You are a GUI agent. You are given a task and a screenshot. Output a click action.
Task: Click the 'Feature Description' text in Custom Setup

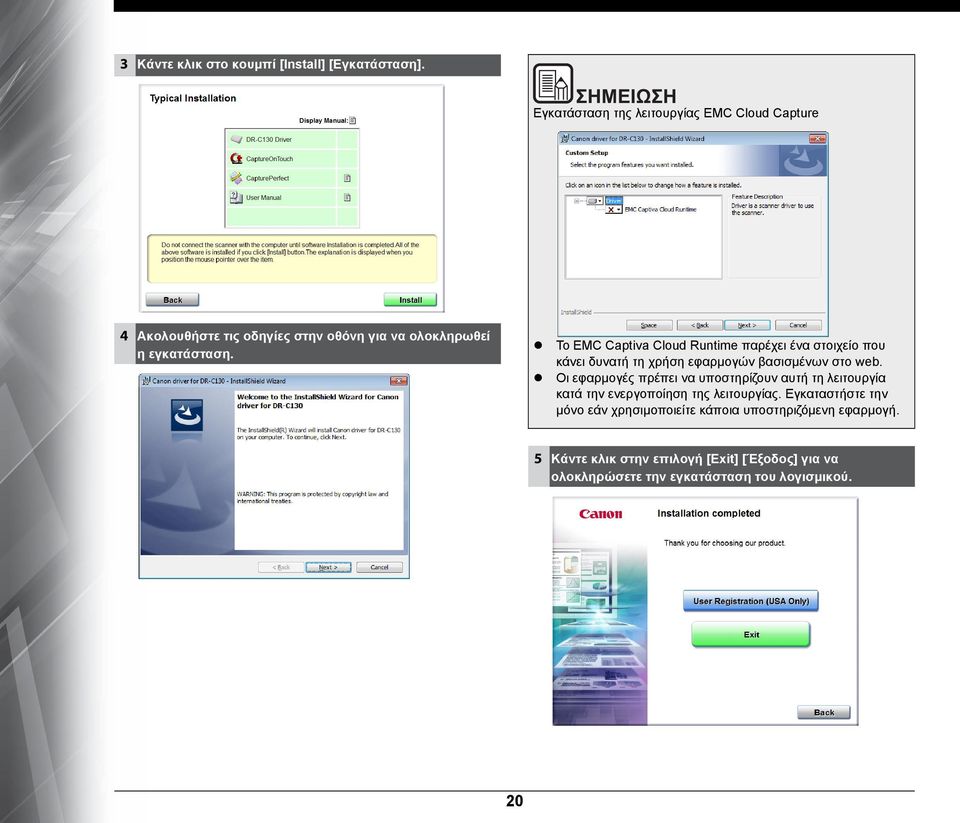pyautogui.click(x=757, y=197)
